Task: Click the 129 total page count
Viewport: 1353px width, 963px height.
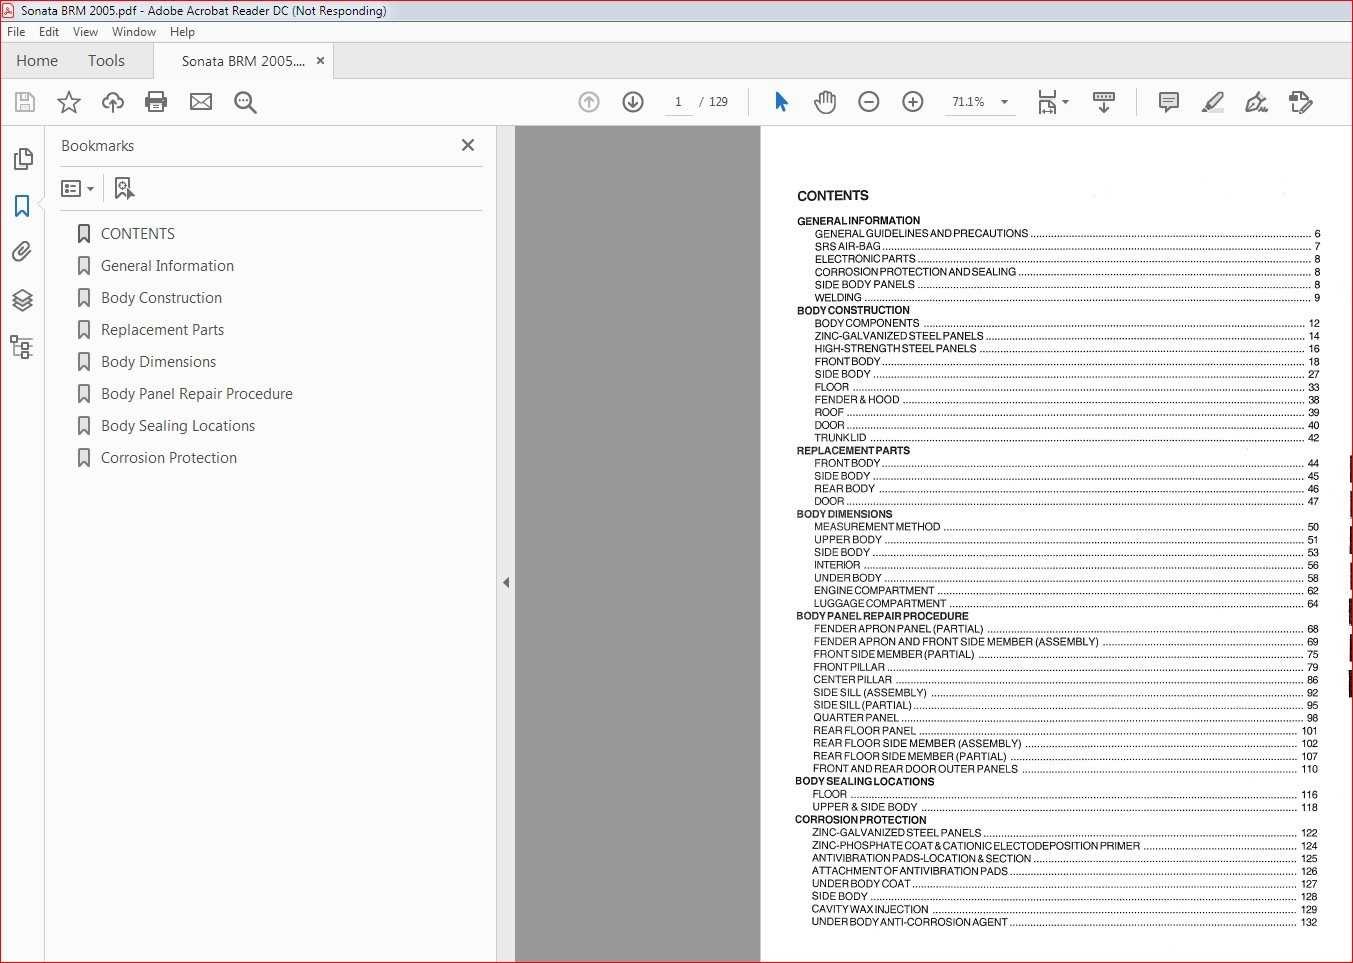Action: coord(718,102)
